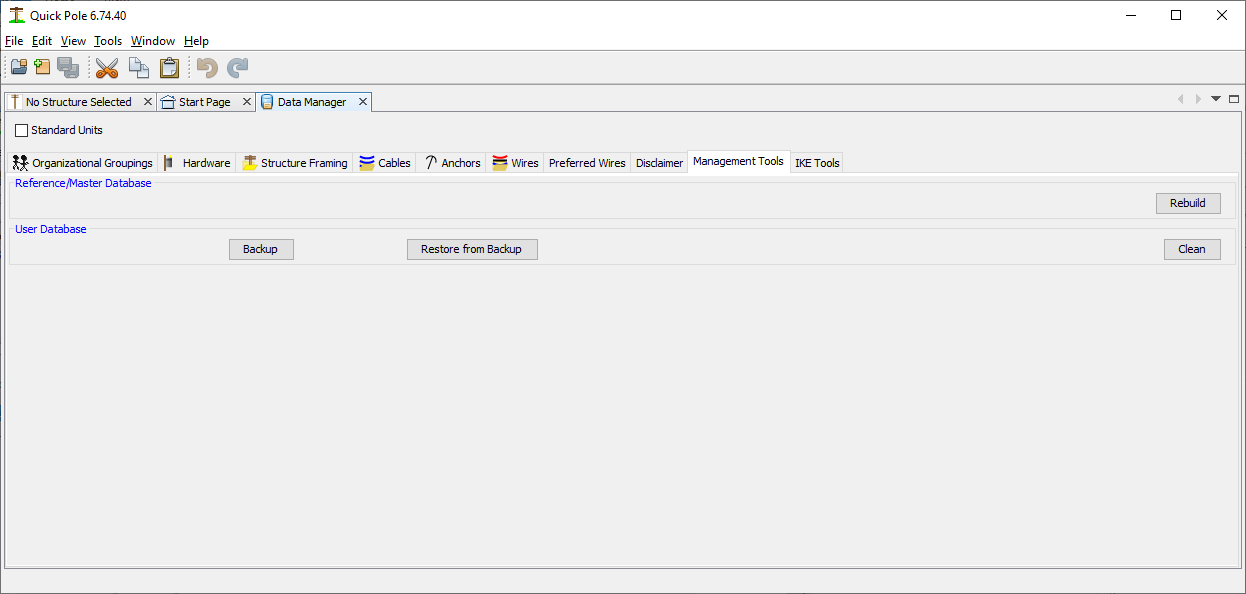Image resolution: width=1246 pixels, height=594 pixels.
Task: Open the Organizational Groupings tab
Action: point(83,163)
